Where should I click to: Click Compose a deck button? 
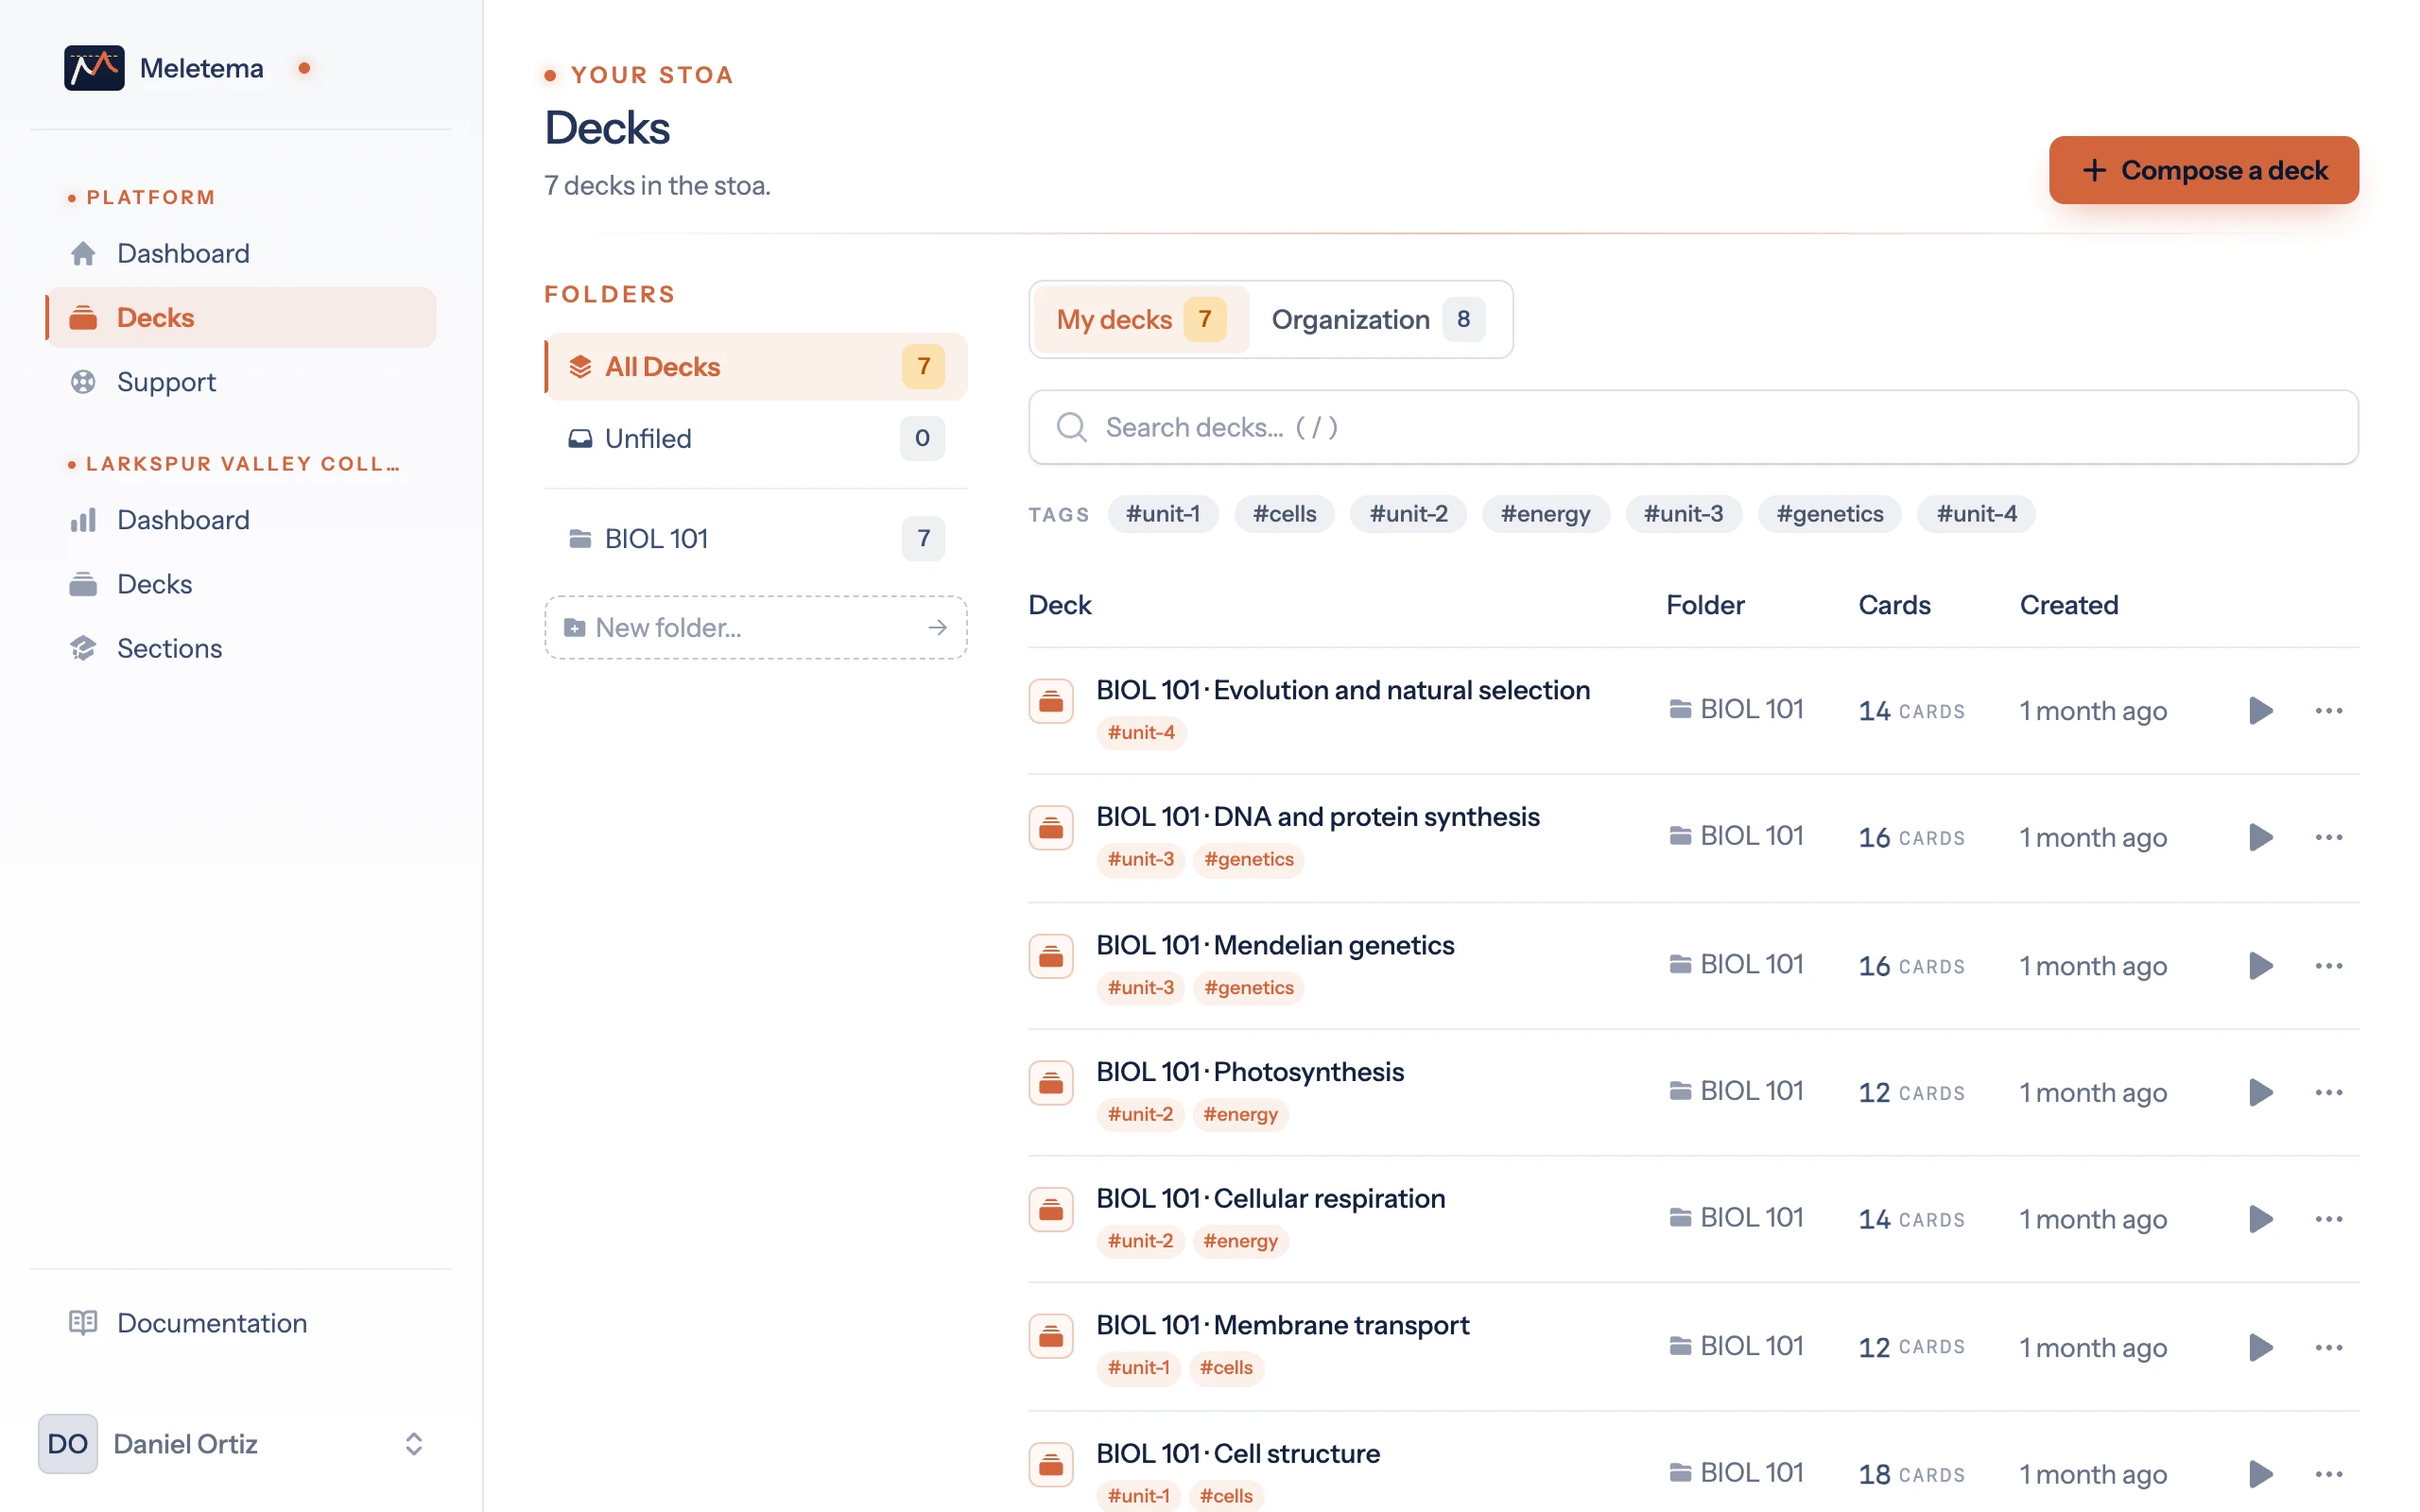point(2204,170)
